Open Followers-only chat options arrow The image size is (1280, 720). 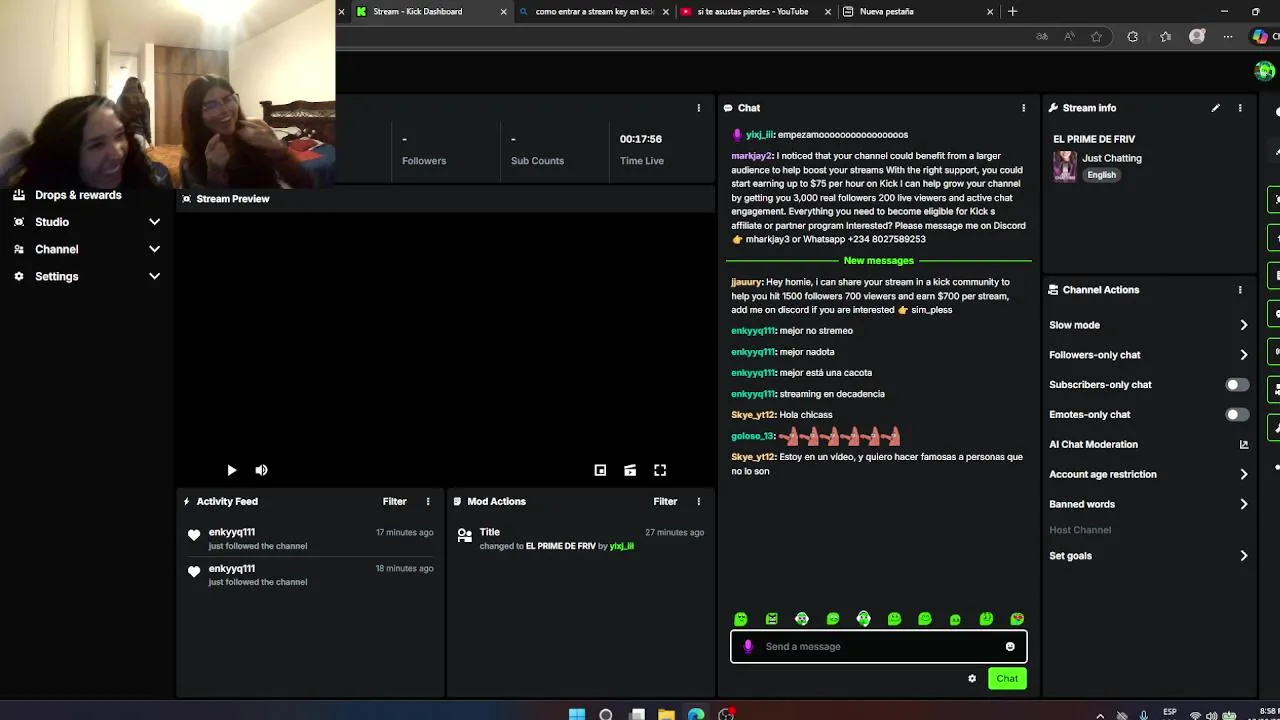(1244, 355)
